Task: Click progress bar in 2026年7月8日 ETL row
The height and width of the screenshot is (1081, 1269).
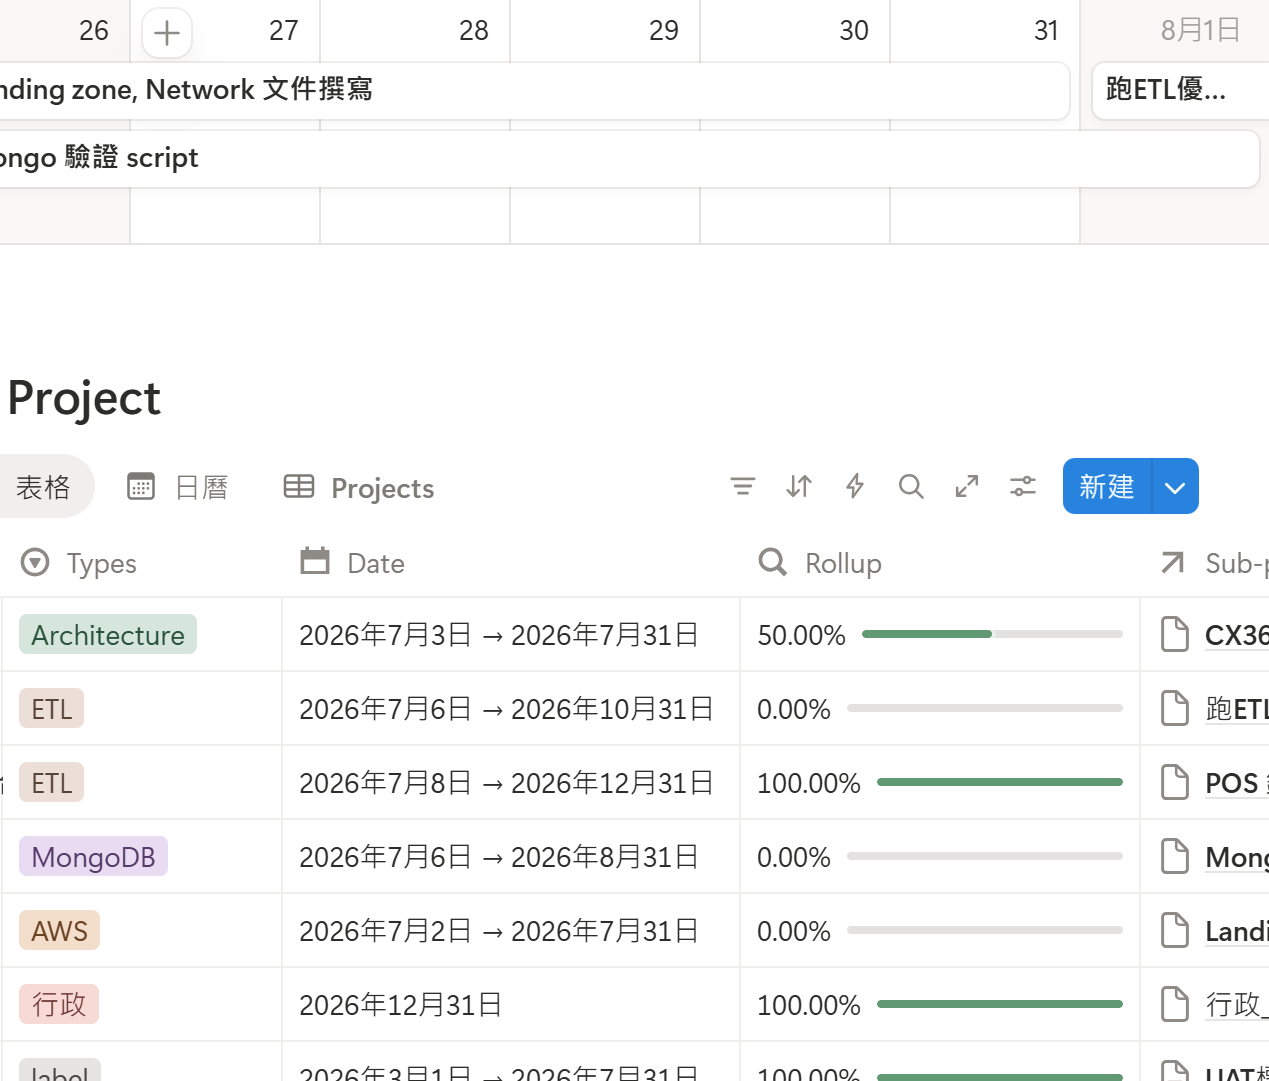Action: (1000, 782)
